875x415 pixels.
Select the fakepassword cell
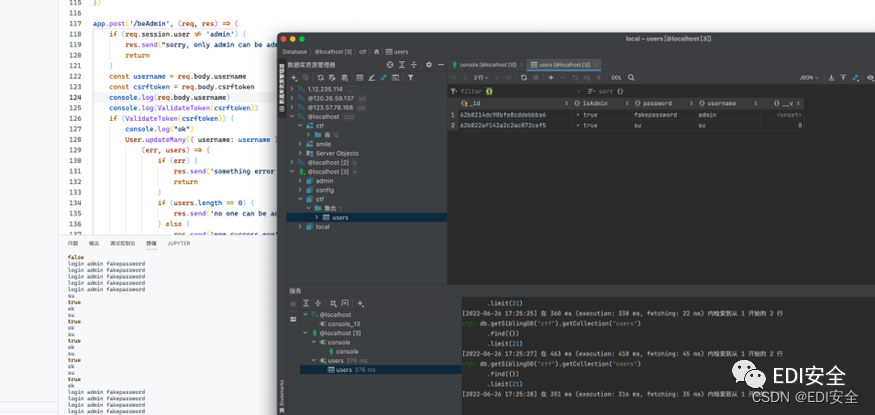click(x=662, y=115)
